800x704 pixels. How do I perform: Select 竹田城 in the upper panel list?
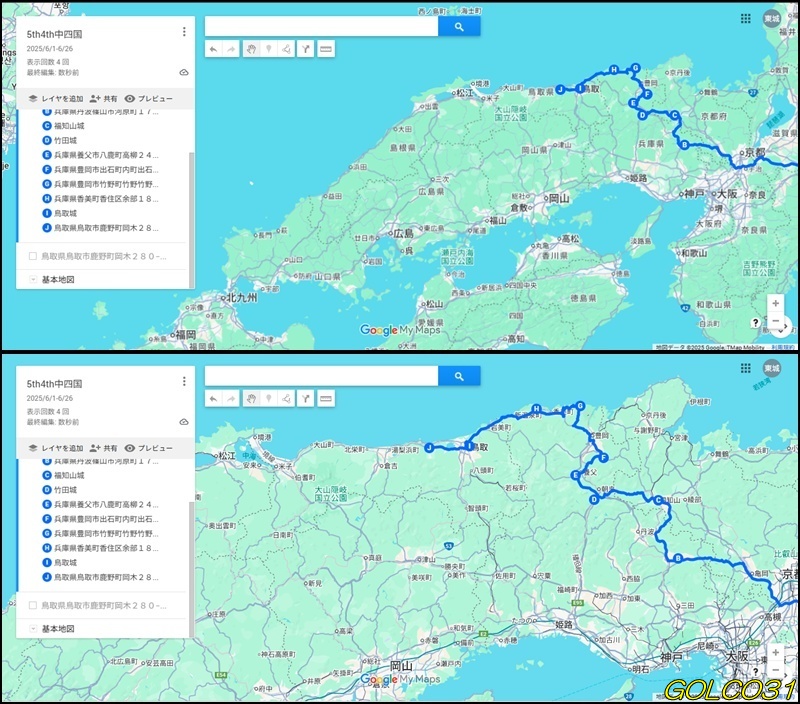pyautogui.click(x=64, y=140)
